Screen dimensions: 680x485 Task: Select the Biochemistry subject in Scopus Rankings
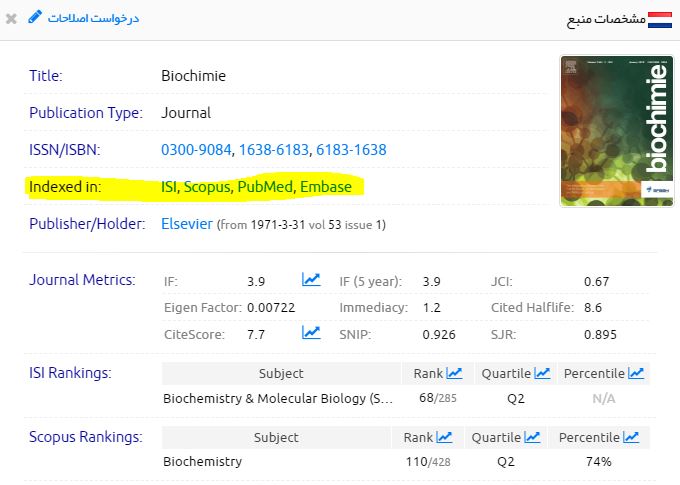click(202, 462)
